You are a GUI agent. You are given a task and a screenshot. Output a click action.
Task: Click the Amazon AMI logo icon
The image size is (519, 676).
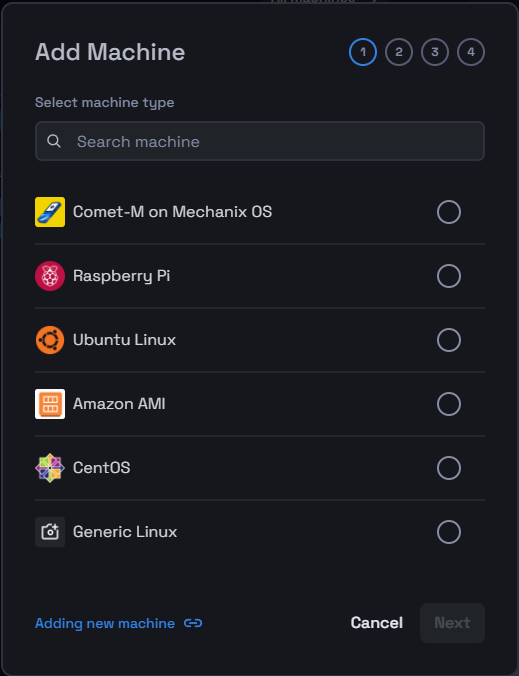50,404
